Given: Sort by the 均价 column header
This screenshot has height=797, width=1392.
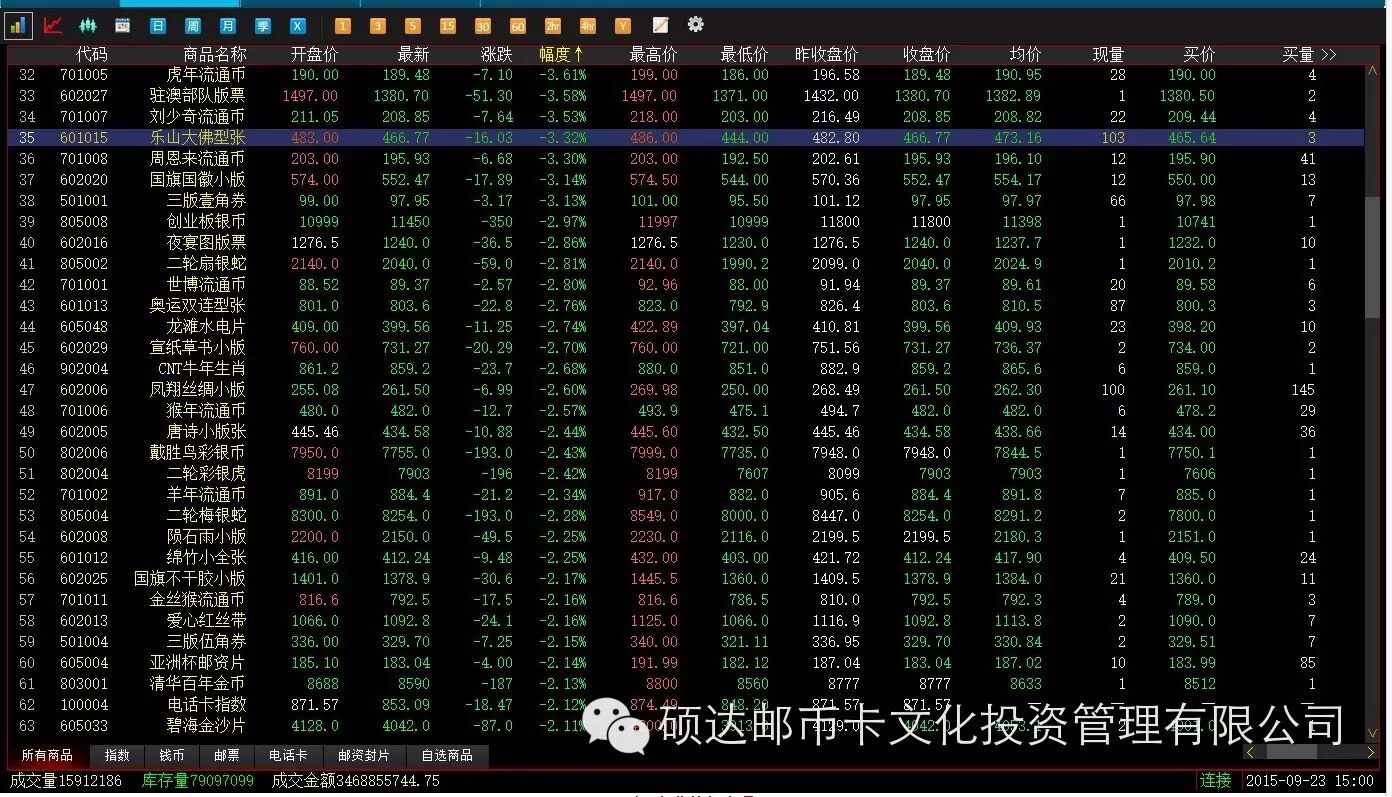Looking at the screenshot, I should pyautogui.click(x=1025, y=54).
